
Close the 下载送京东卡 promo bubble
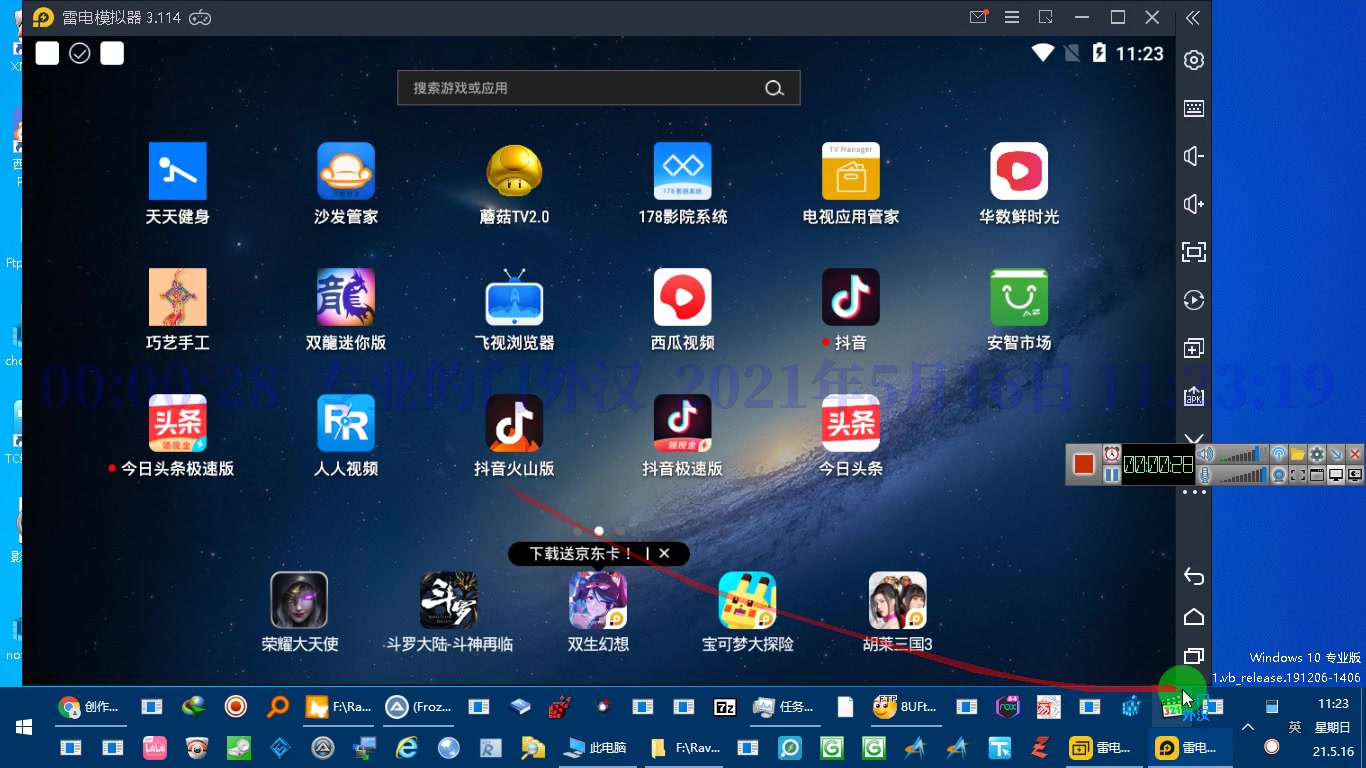point(664,553)
